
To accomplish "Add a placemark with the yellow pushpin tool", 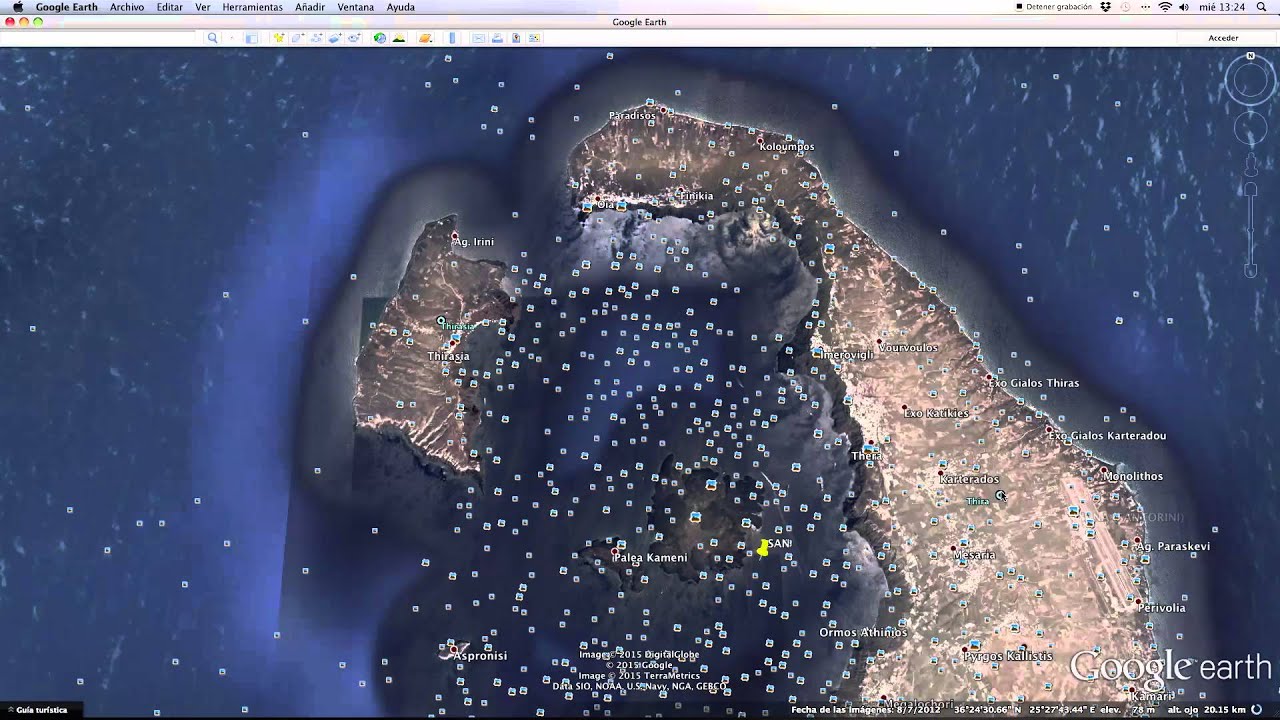I will (279, 38).
